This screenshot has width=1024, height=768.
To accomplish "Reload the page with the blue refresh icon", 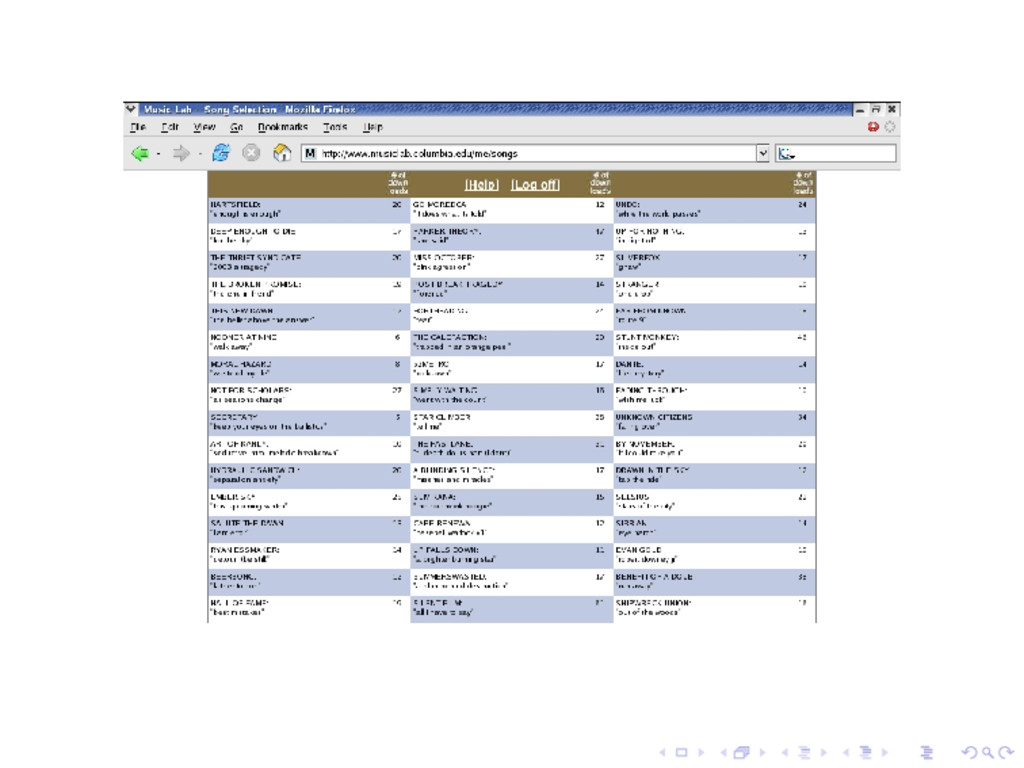I will [221, 153].
